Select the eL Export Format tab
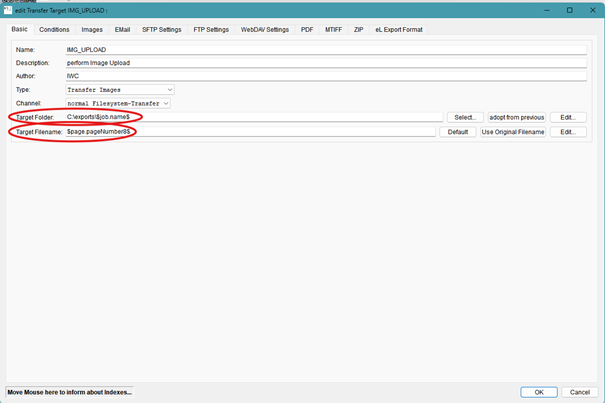Viewport: 605px width, 403px height. point(399,30)
